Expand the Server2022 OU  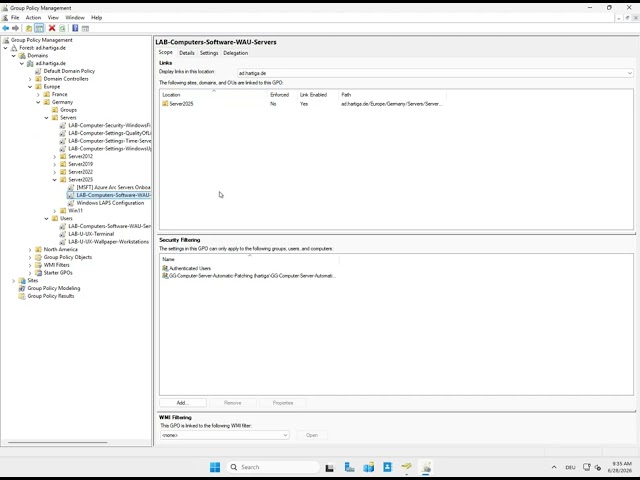pos(55,172)
